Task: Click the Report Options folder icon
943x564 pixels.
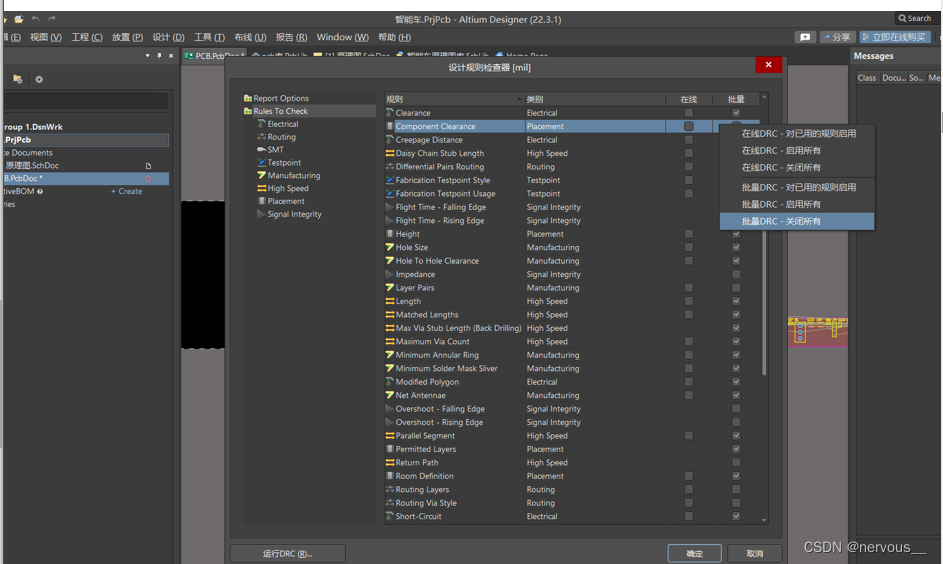Action: coord(248,98)
